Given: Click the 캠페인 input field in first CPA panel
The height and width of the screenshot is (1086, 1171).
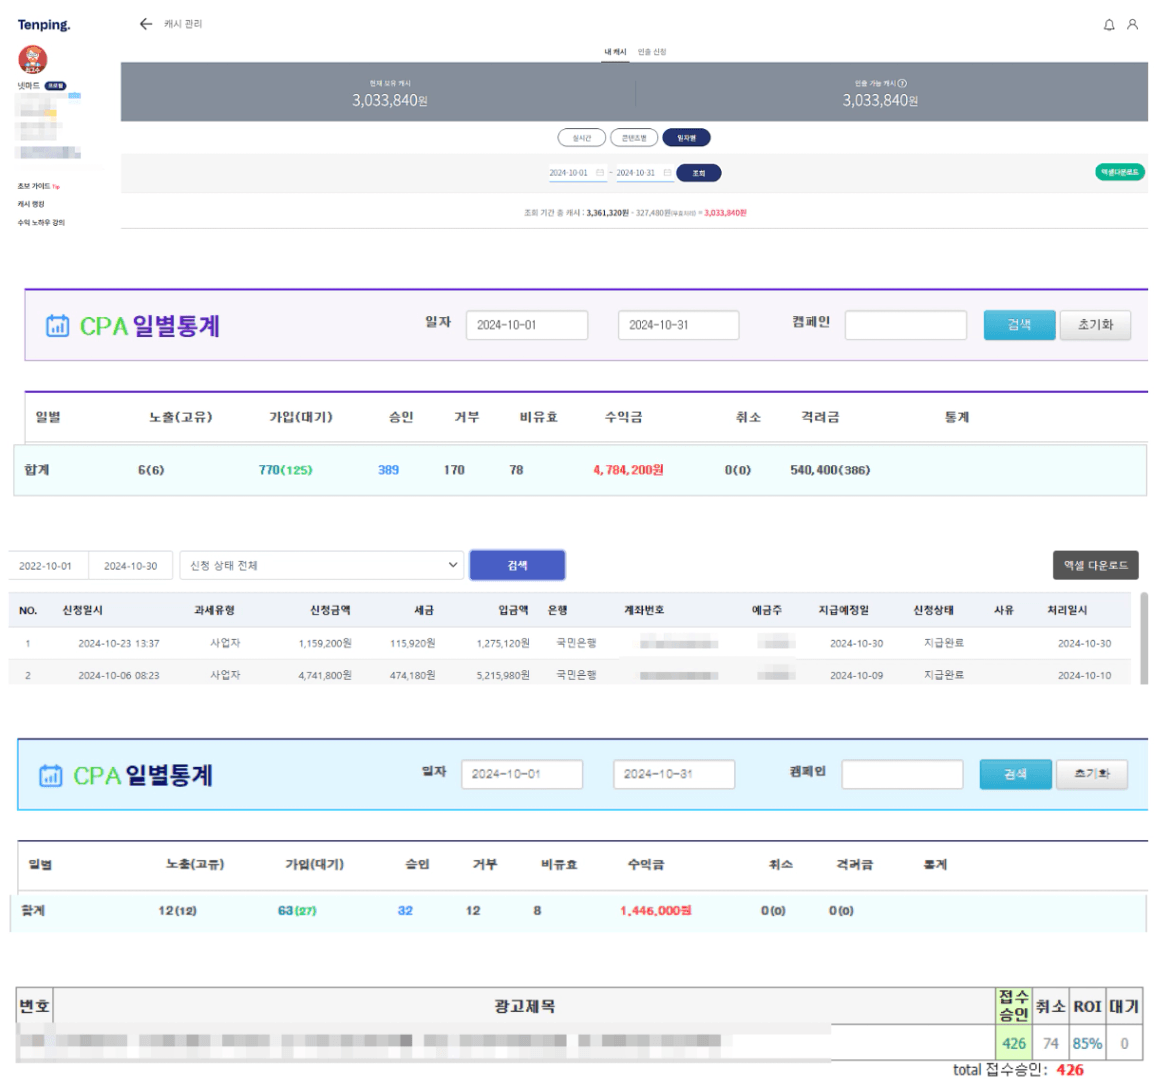Looking at the screenshot, I should pos(905,325).
